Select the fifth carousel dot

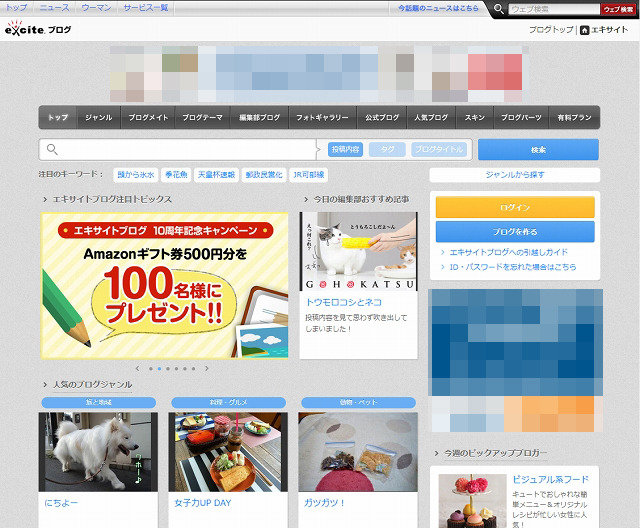(x=185, y=369)
